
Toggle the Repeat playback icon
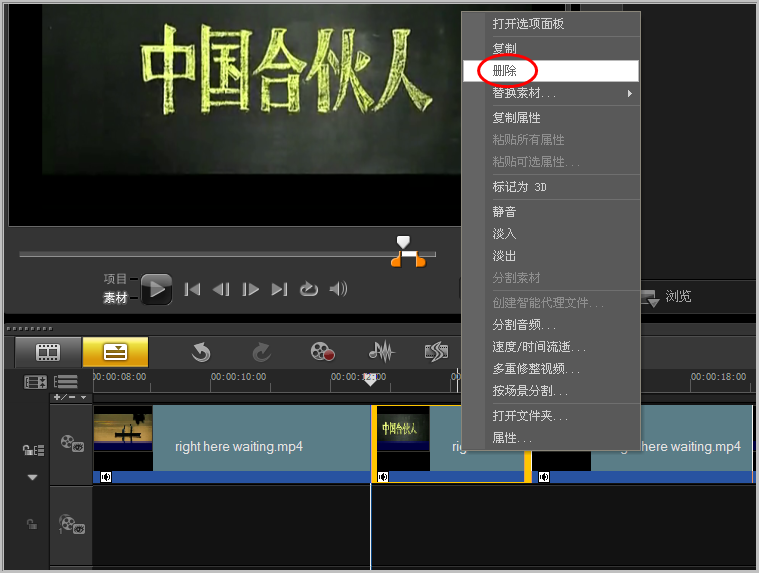(308, 289)
